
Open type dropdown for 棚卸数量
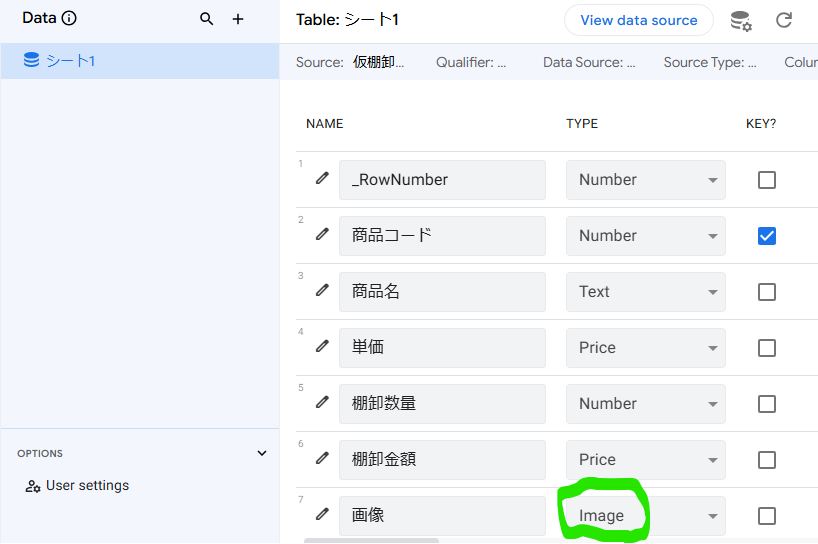[645, 404]
